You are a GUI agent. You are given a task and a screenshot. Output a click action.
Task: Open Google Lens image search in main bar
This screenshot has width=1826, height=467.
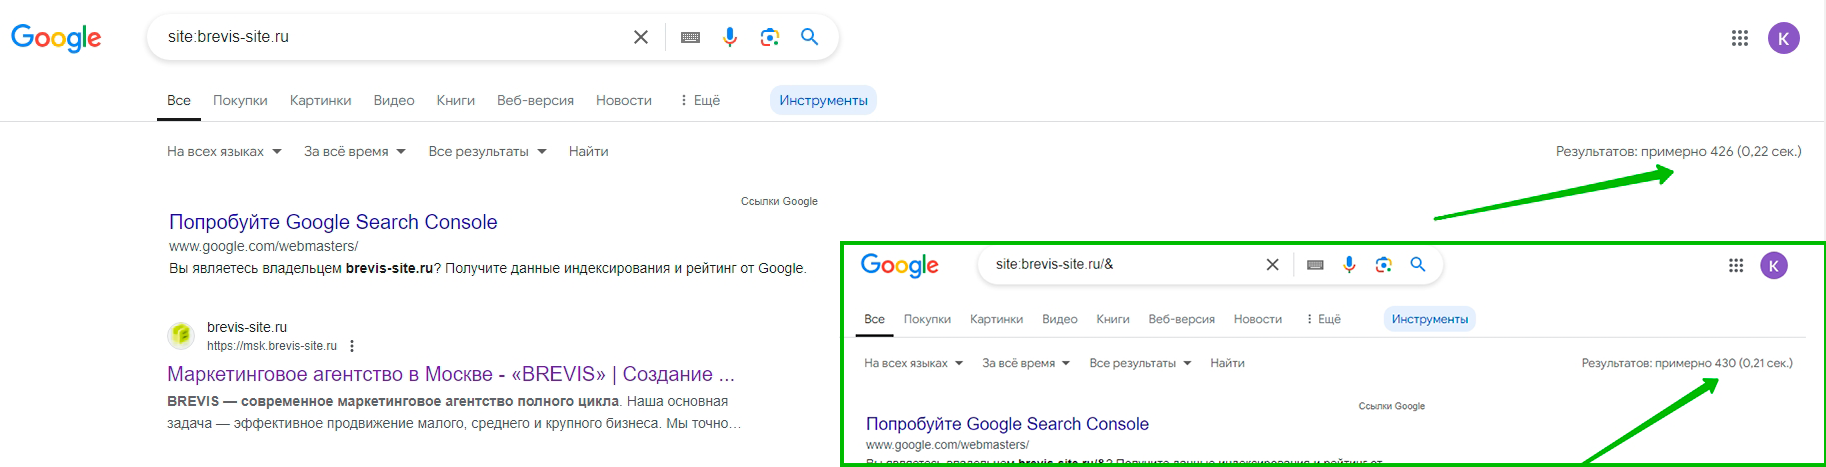[x=770, y=37]
